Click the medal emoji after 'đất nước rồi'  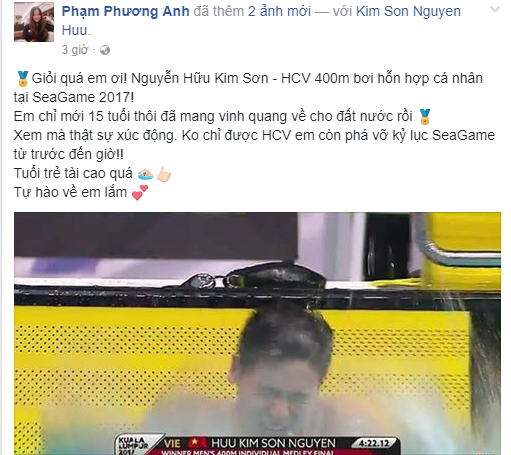424,117
